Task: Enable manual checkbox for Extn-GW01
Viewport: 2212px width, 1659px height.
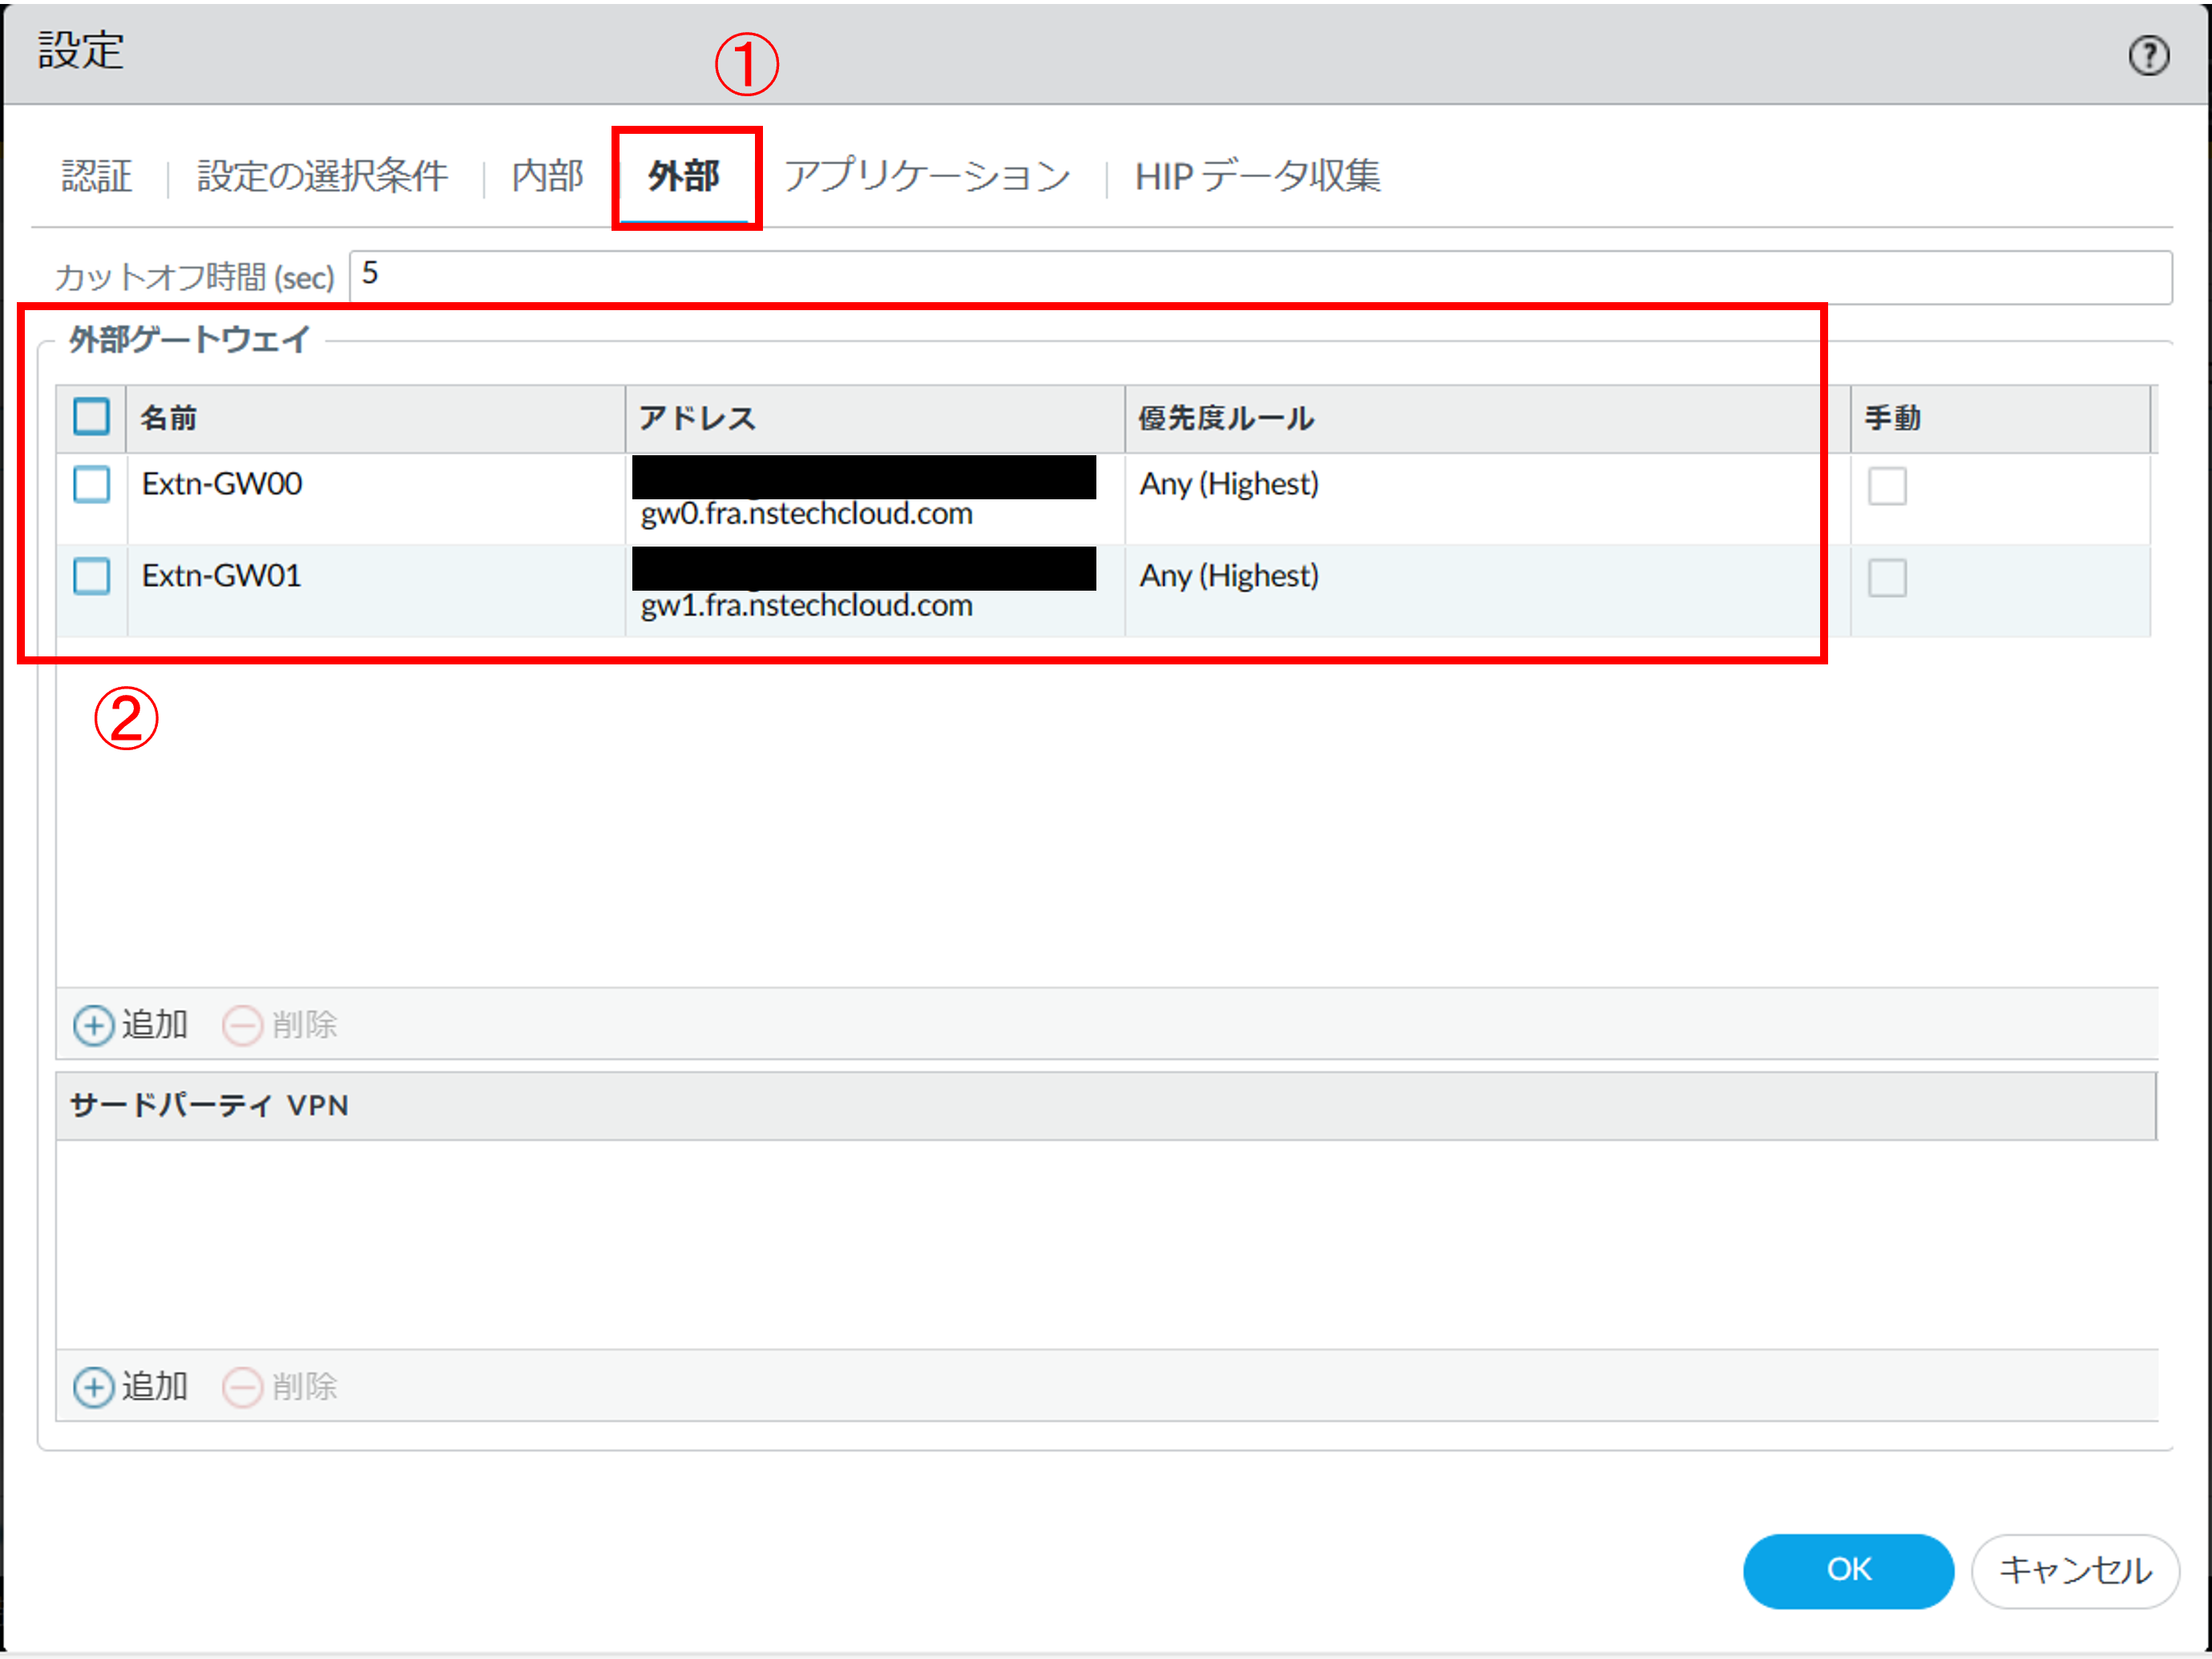Action: point(1887,578)
